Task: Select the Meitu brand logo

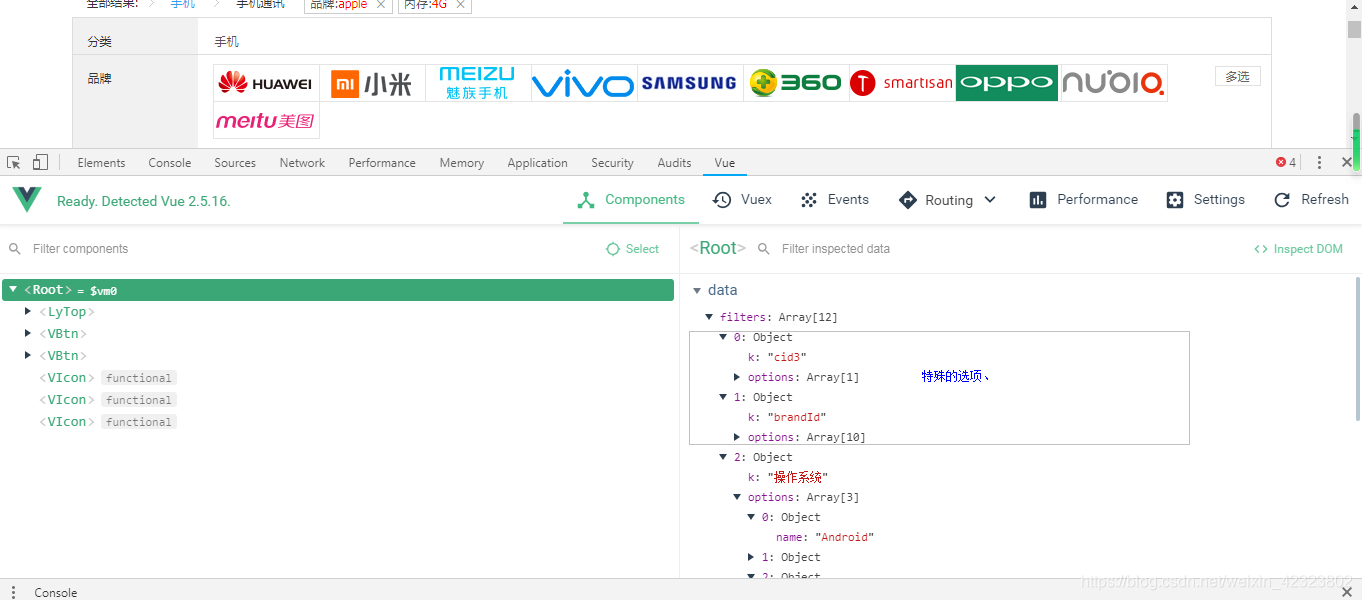Action: (x=266, y=121)
